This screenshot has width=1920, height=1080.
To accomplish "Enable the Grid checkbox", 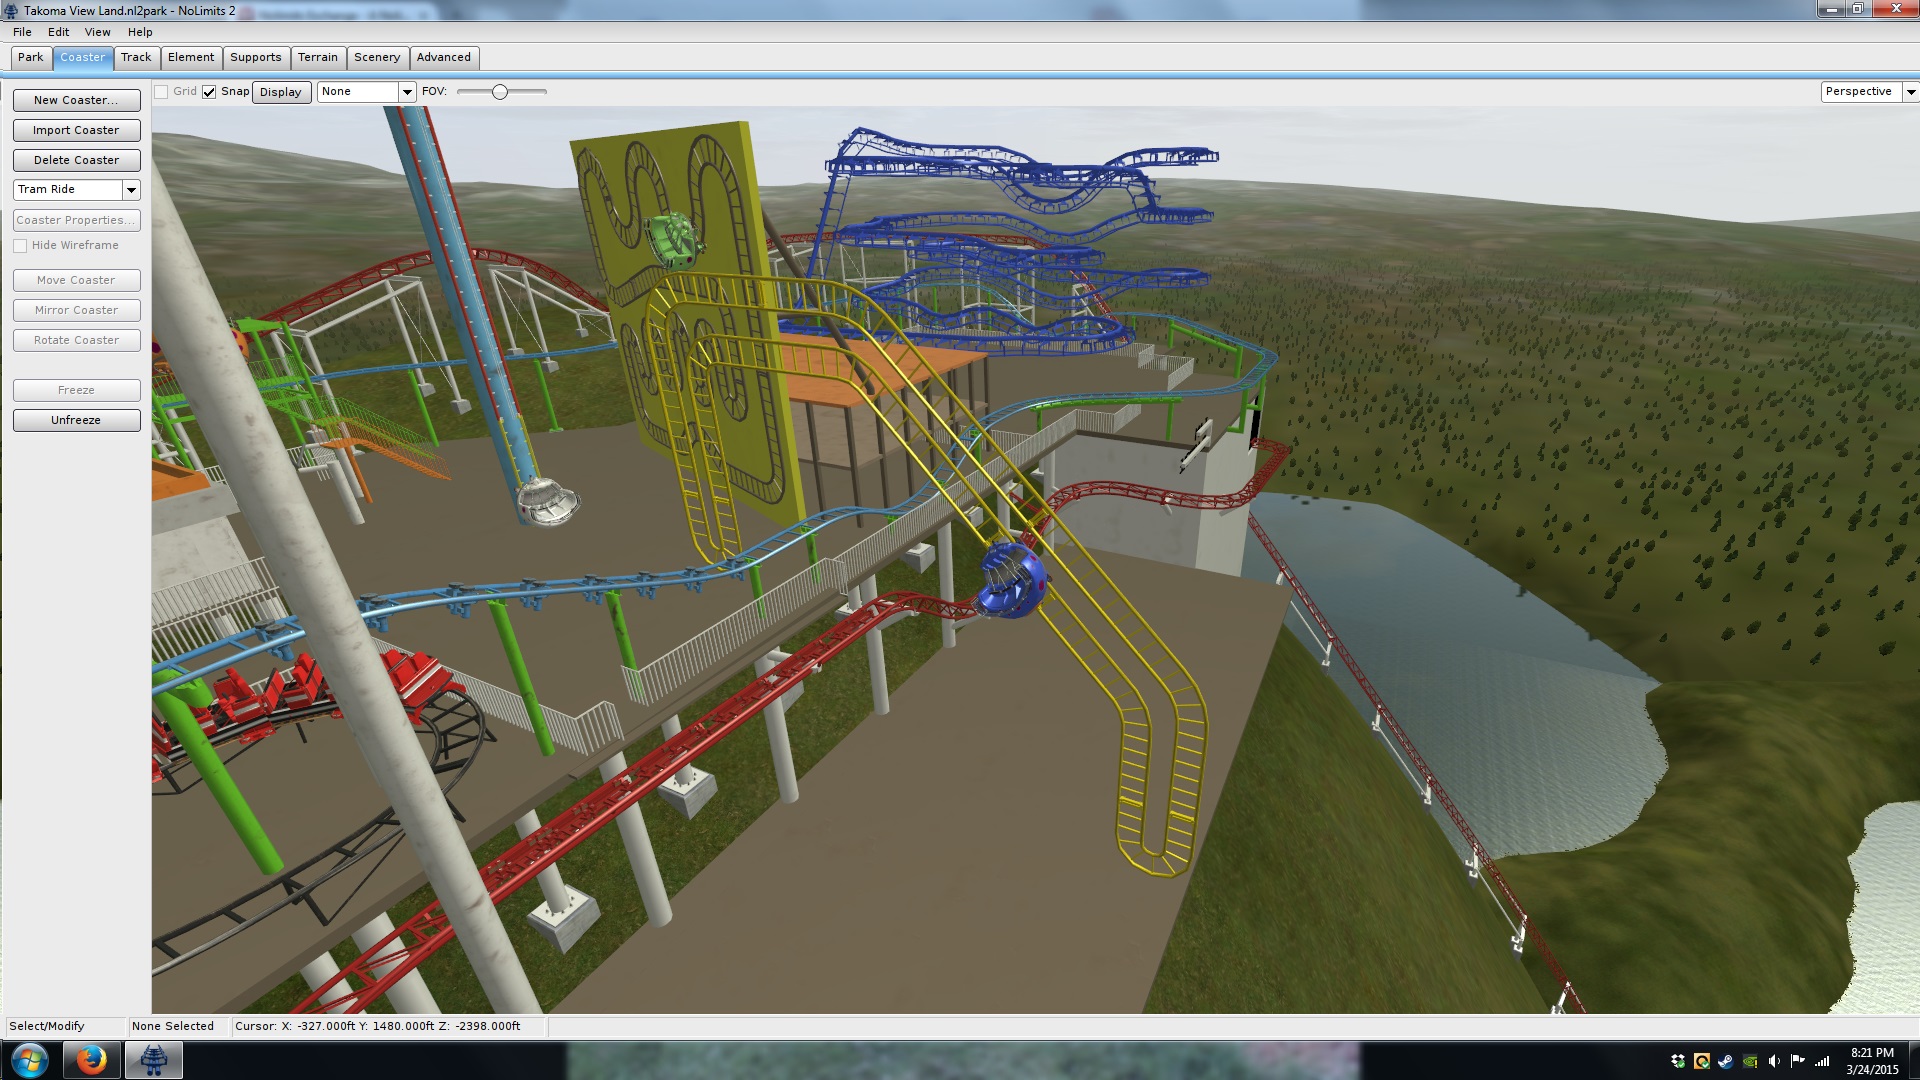I will 161,92.
